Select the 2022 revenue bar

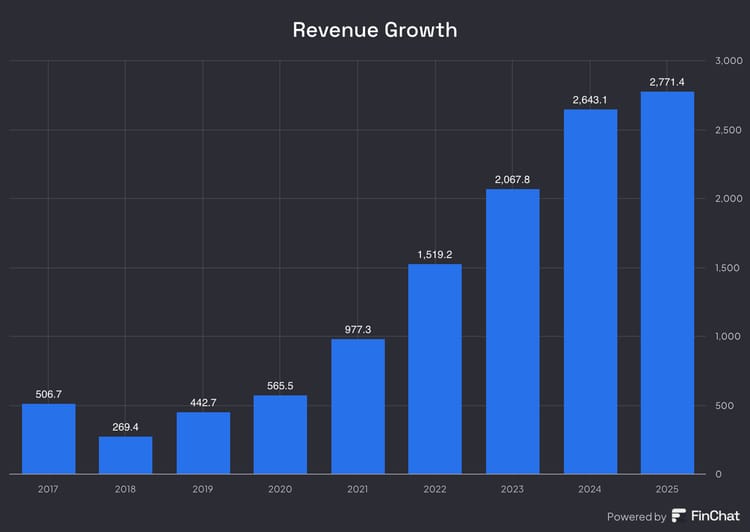point(435,369)
